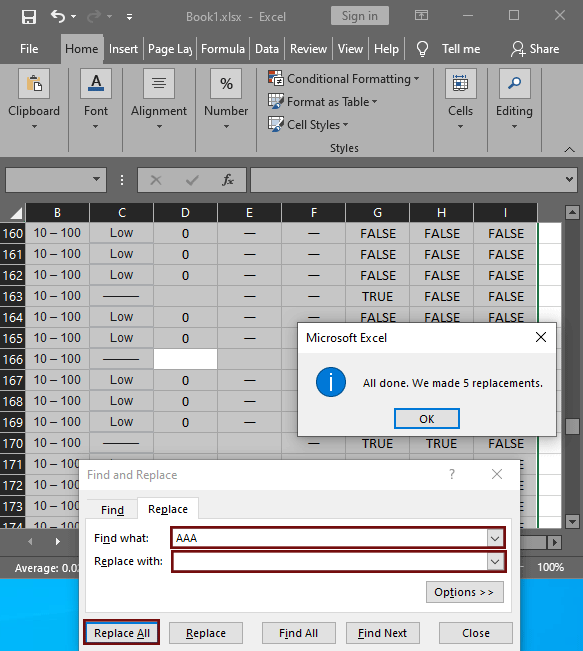Switch to the Data ribbon tab
The image size is (583, 651).
click(x=267, y=49)
